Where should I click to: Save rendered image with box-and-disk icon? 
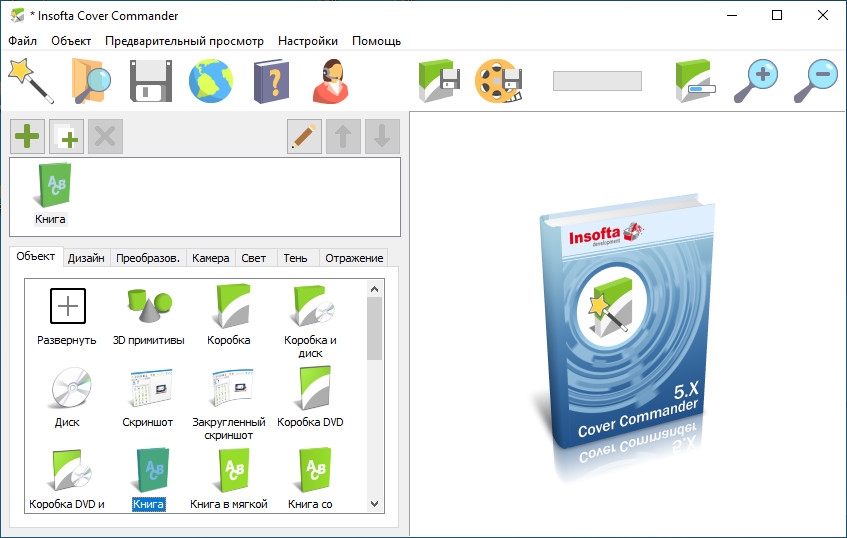pyautogui.click(x=438, y=80)
